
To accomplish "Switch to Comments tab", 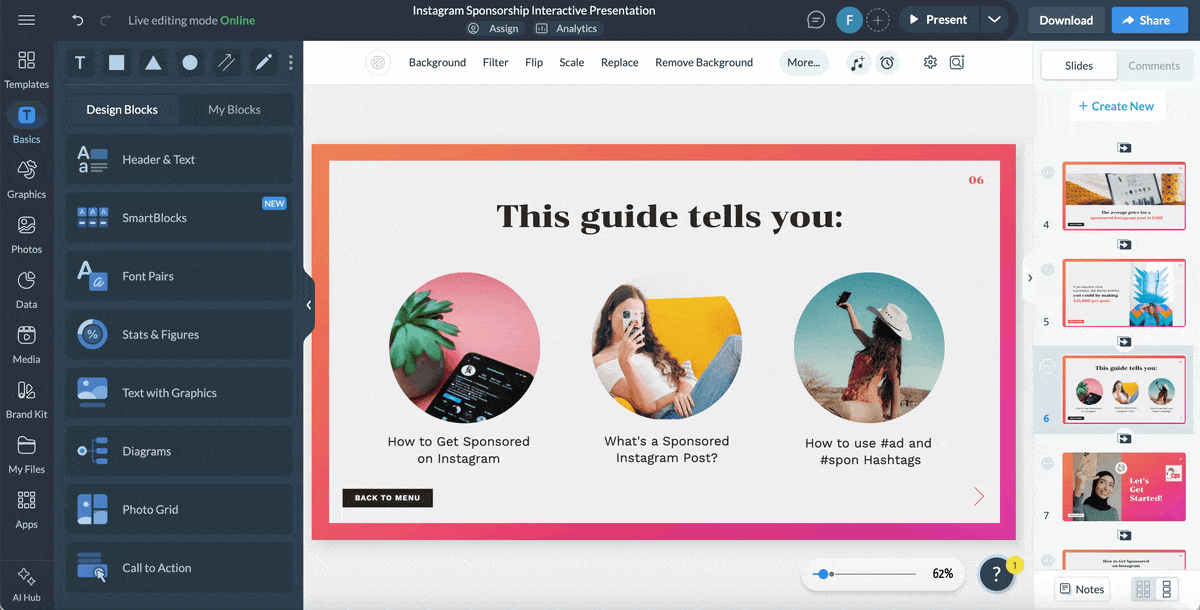I will pyautogui.click(x=1154, y=65).
